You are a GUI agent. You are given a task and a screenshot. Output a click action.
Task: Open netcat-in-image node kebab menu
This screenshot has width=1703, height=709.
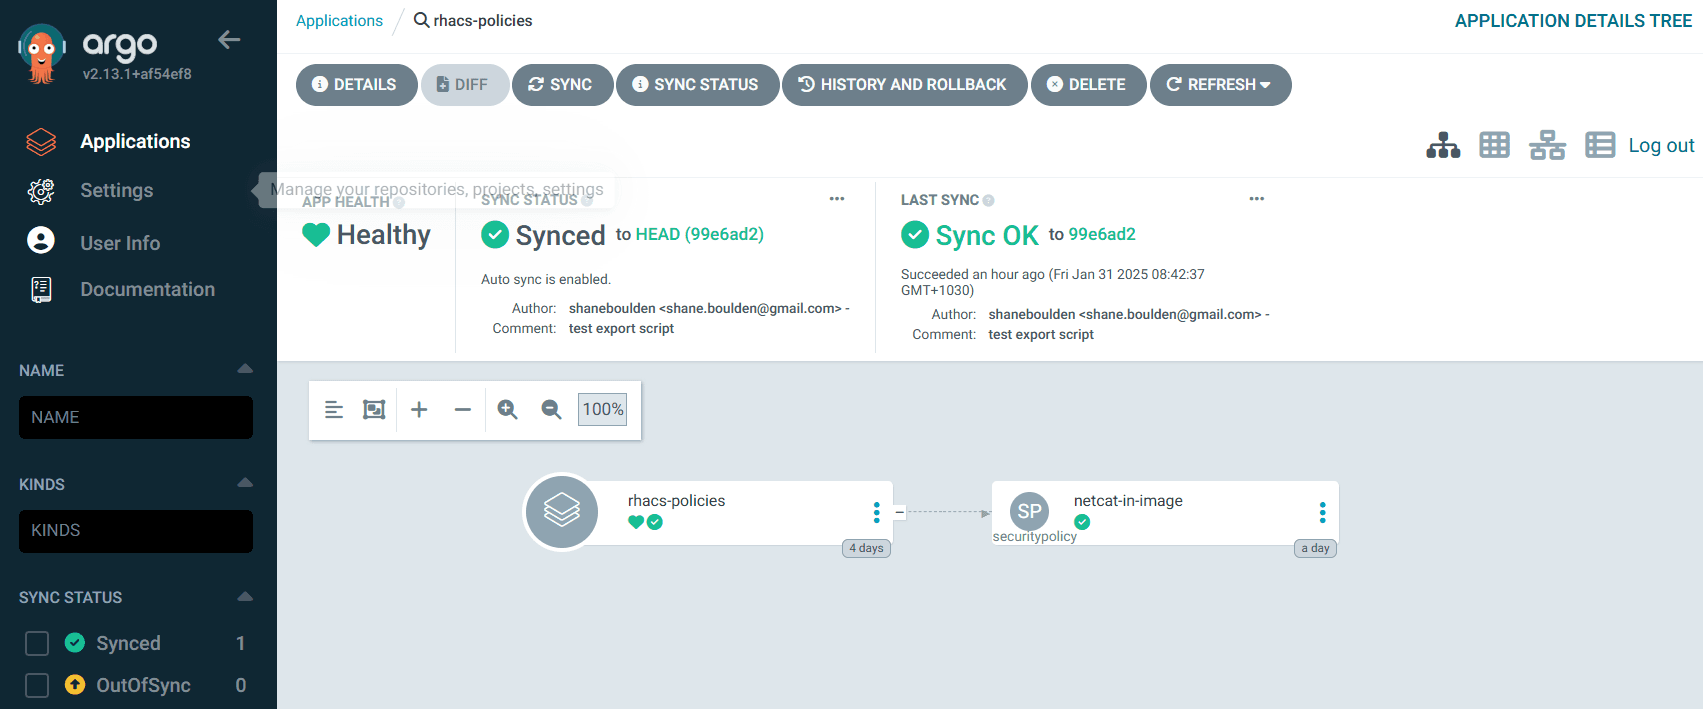1322,512
